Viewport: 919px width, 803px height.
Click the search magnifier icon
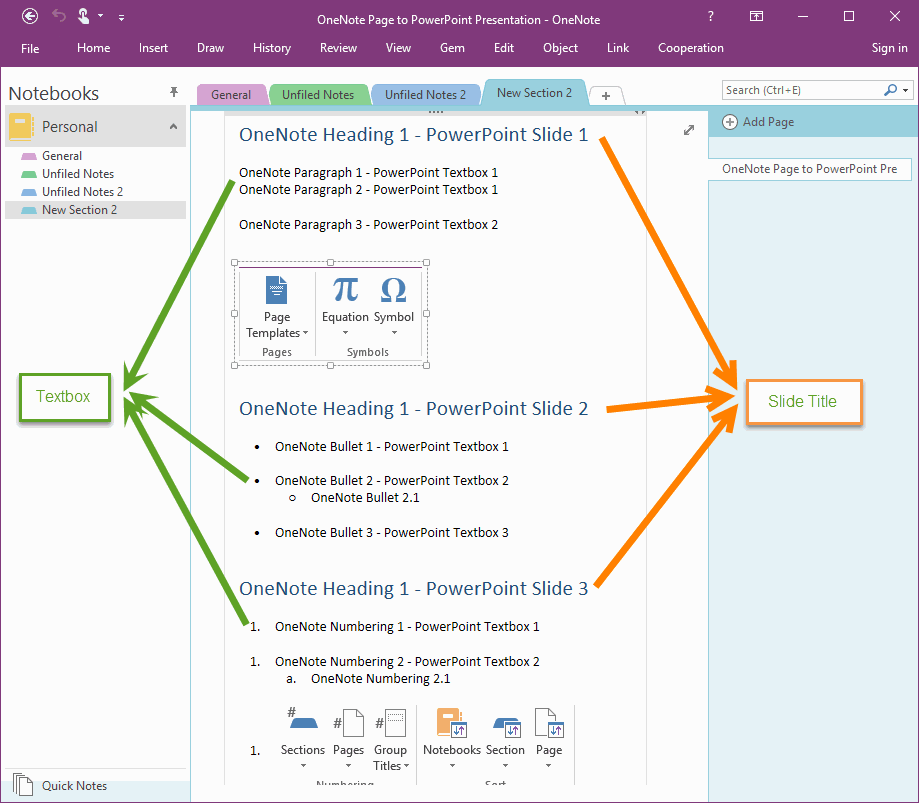(x=890, y=90)
